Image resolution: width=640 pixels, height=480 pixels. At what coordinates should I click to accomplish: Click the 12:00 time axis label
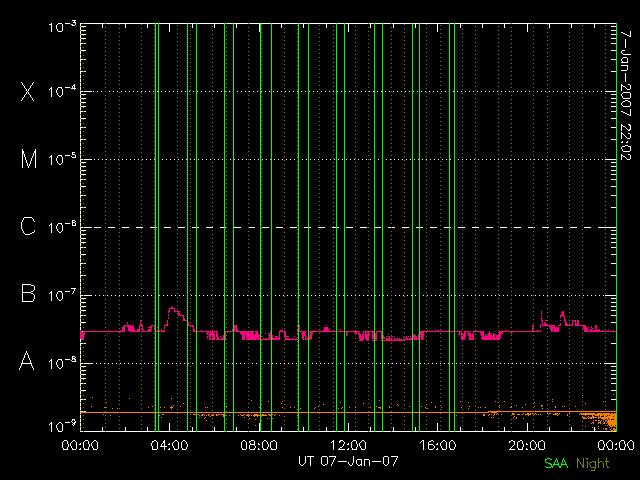(348, 445)
